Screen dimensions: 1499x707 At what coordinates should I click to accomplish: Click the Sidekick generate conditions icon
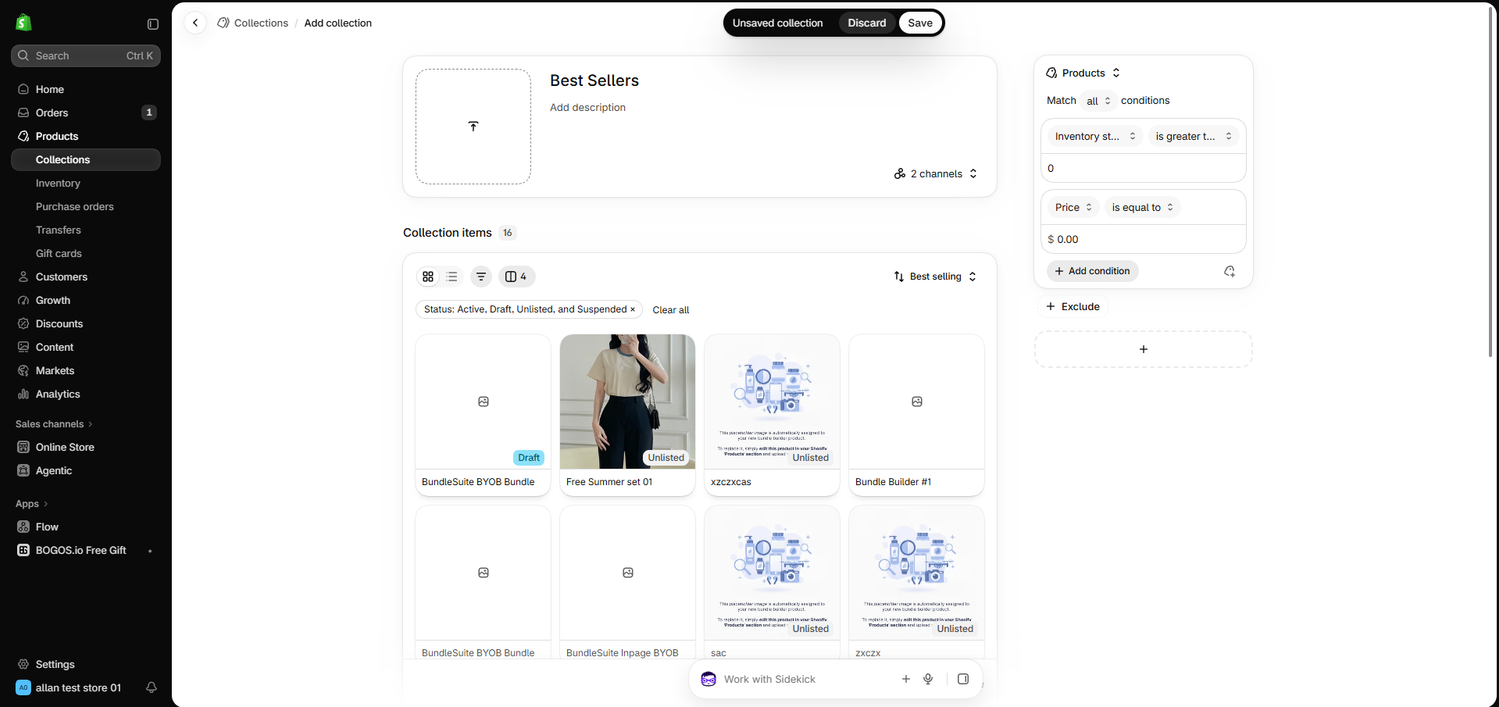(x=1230, y=271)
